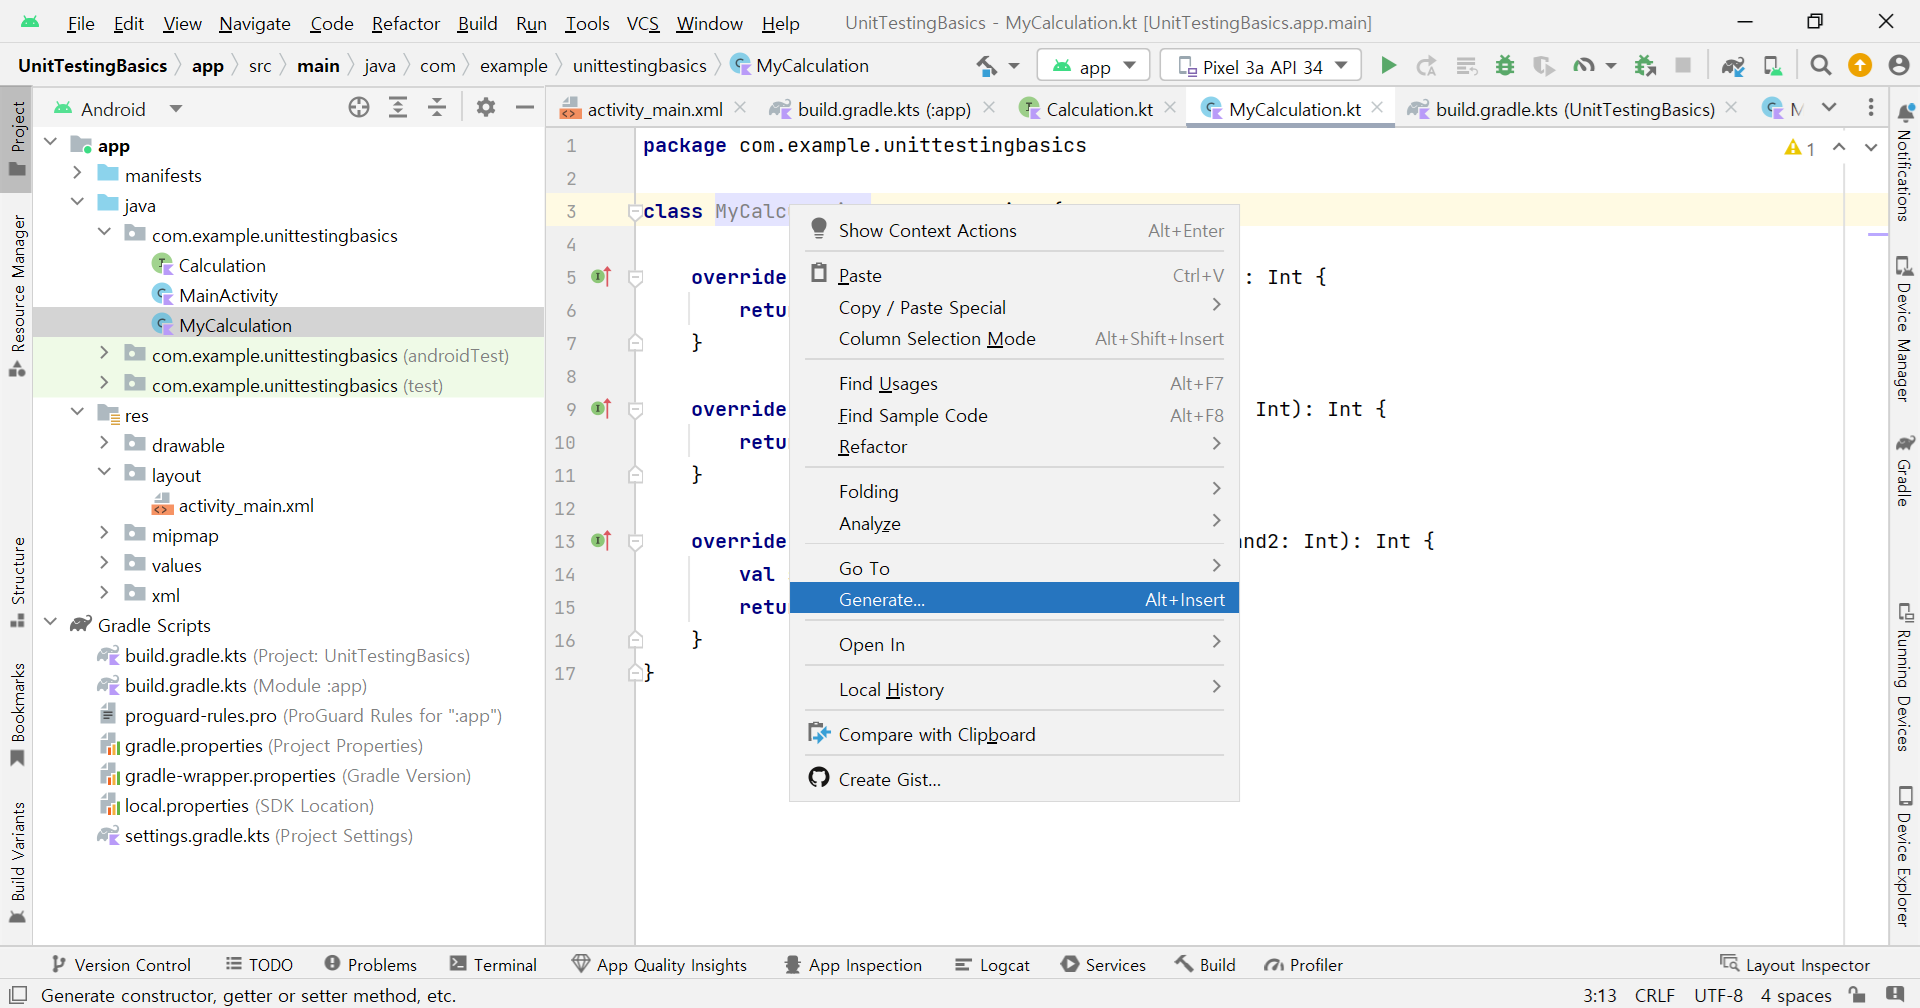This screenshot has height=1008, width=1920.
Task: Click Select Opened File target icon
Action: 359,108
